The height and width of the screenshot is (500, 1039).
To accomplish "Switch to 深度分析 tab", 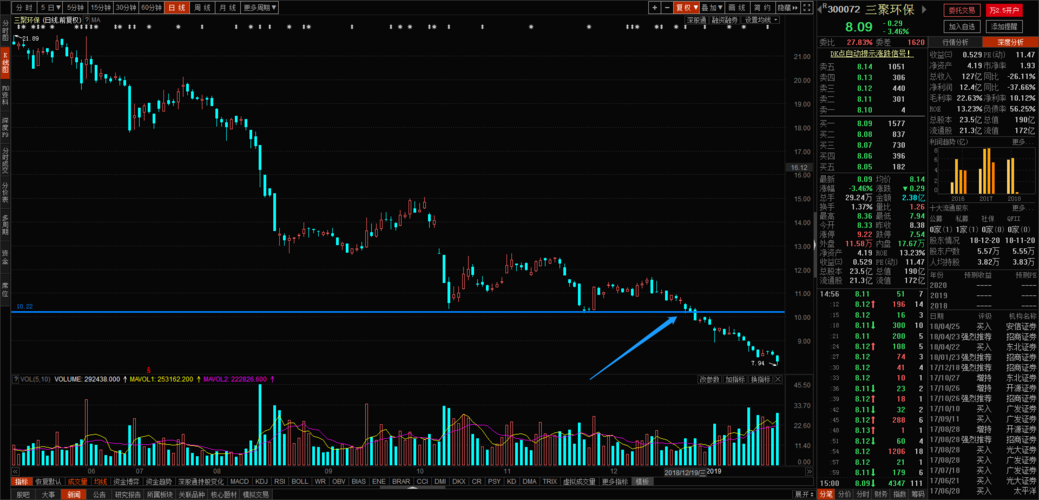I will 1011,42.
